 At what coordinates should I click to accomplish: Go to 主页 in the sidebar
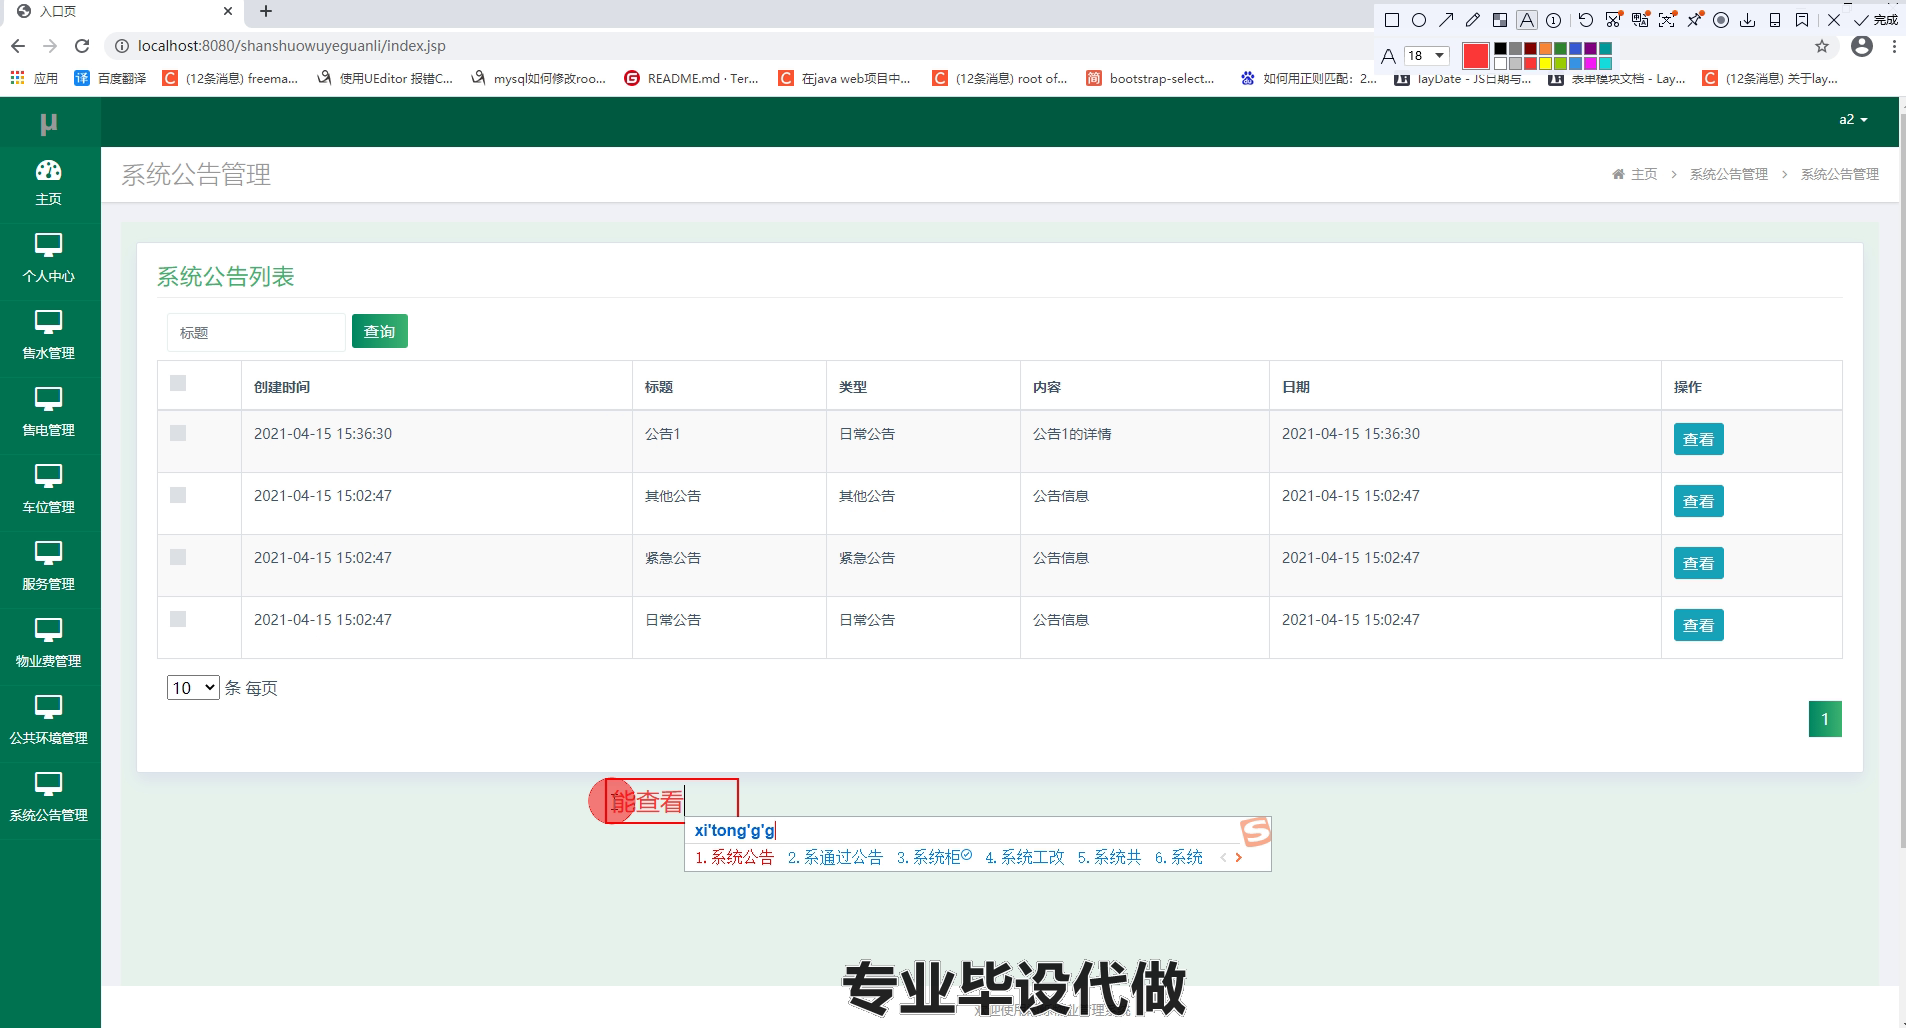pos(49,183)
